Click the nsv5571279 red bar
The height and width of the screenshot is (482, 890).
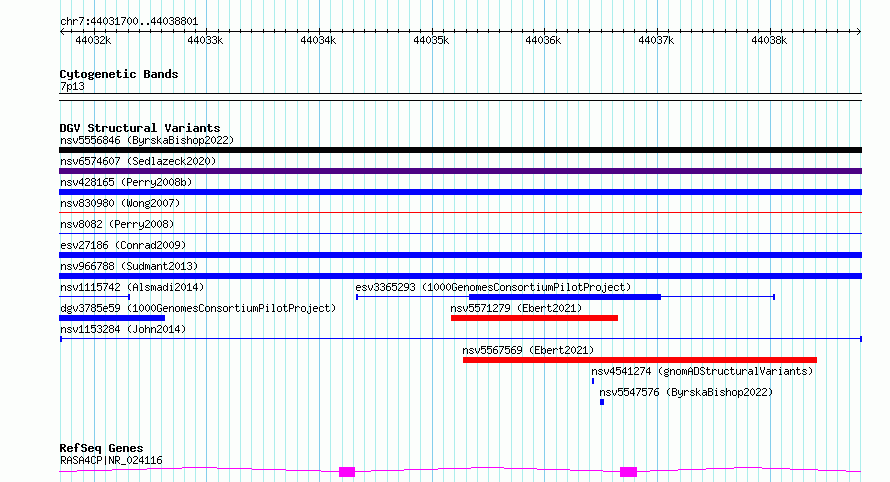pos(534,318)
